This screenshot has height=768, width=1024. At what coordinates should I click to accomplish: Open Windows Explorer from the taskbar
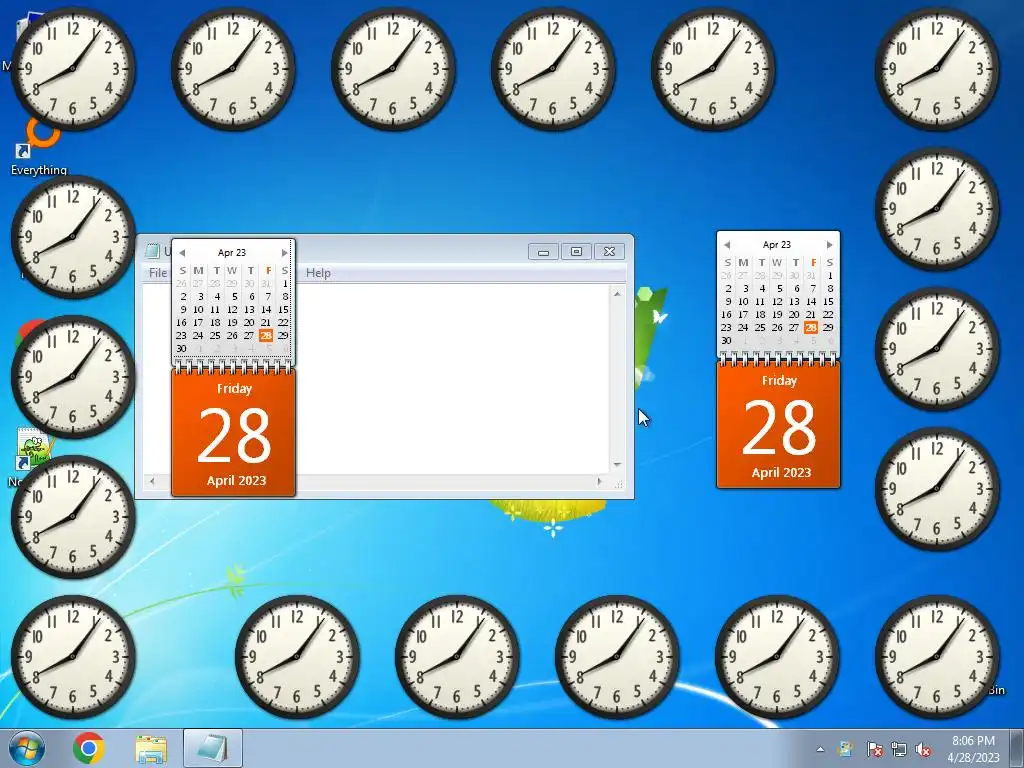pyautogui.click(x=151, y=749)
